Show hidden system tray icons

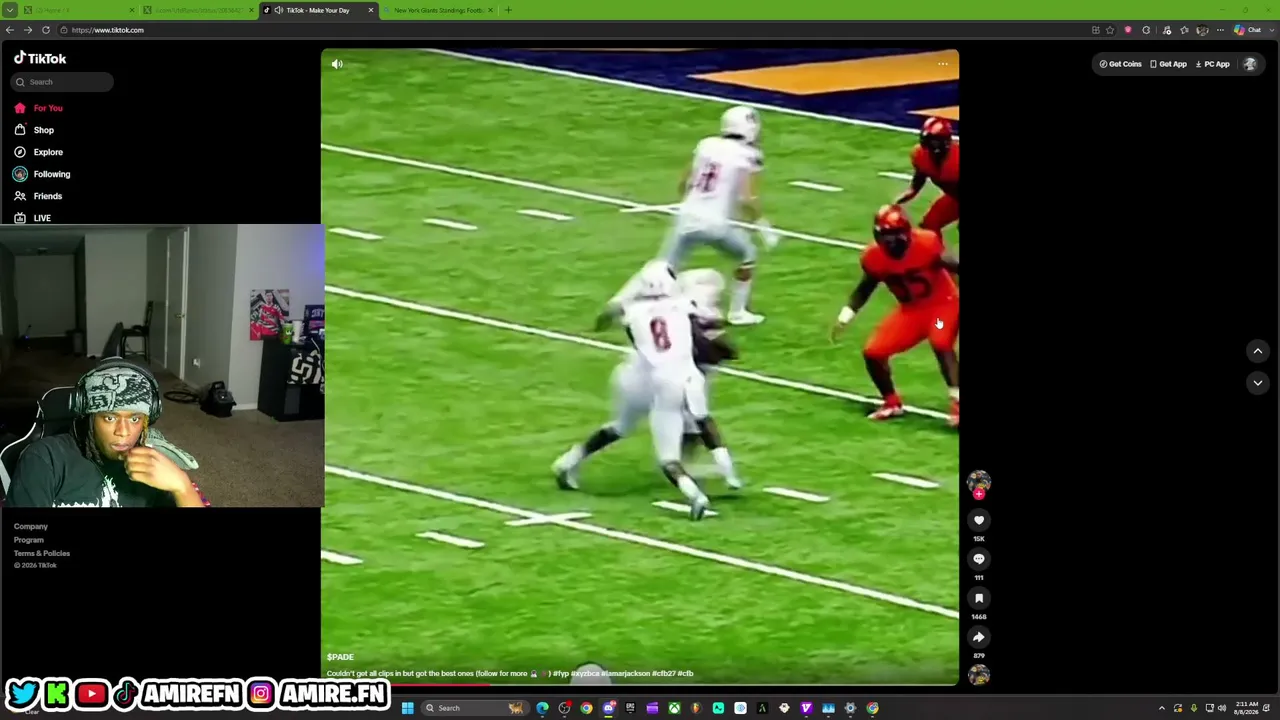(x=1161, y=708)
